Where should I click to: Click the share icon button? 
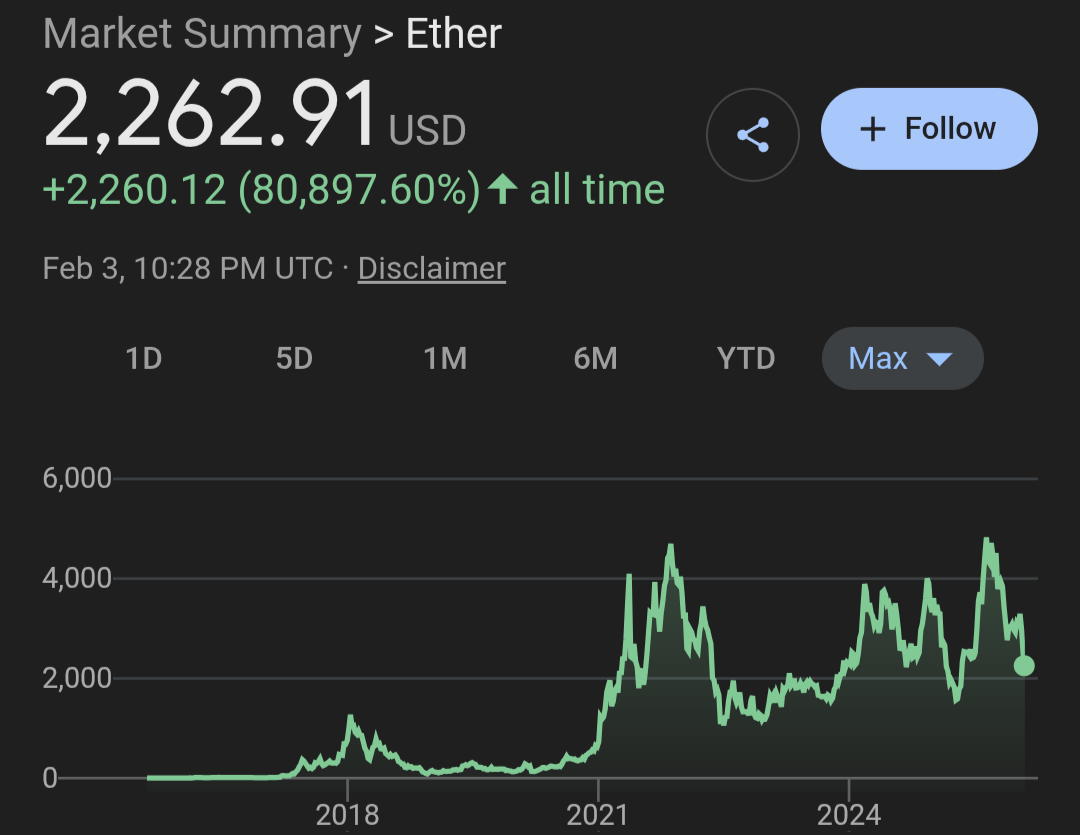click(752, 134)
